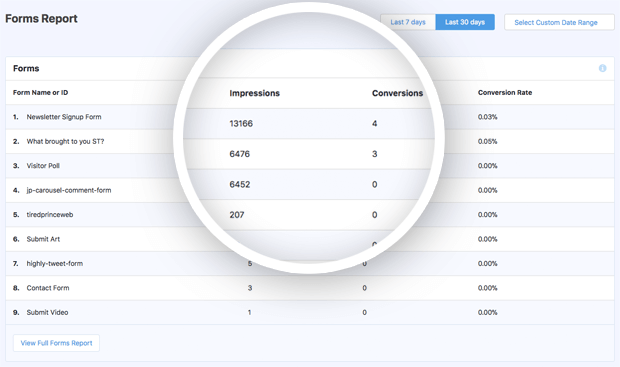Click the Form Name or ID header
Screen dimensions: 620x367
click(40, 92)
